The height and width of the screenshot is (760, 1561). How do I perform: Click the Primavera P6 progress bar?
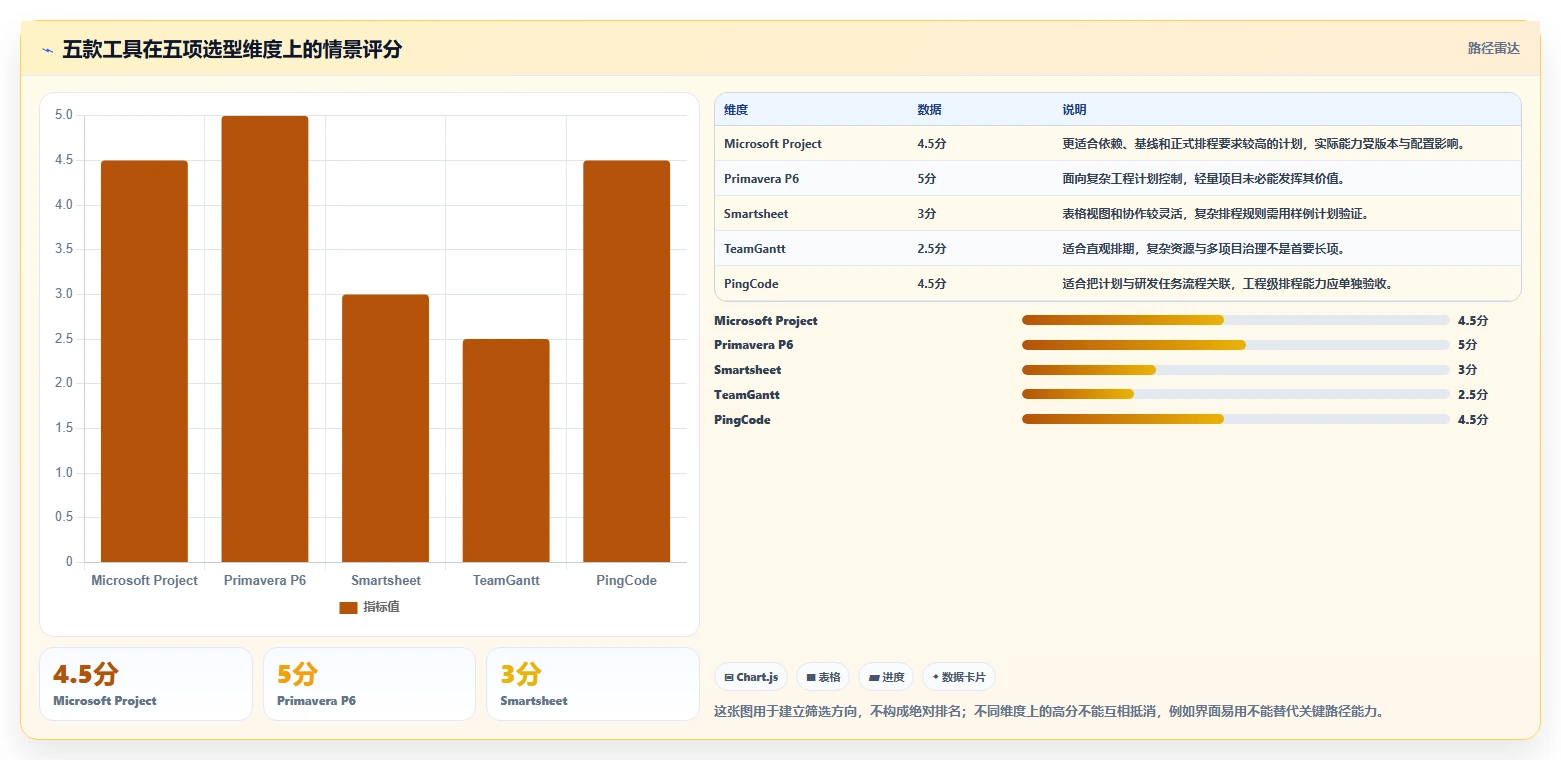(1236, 345)
